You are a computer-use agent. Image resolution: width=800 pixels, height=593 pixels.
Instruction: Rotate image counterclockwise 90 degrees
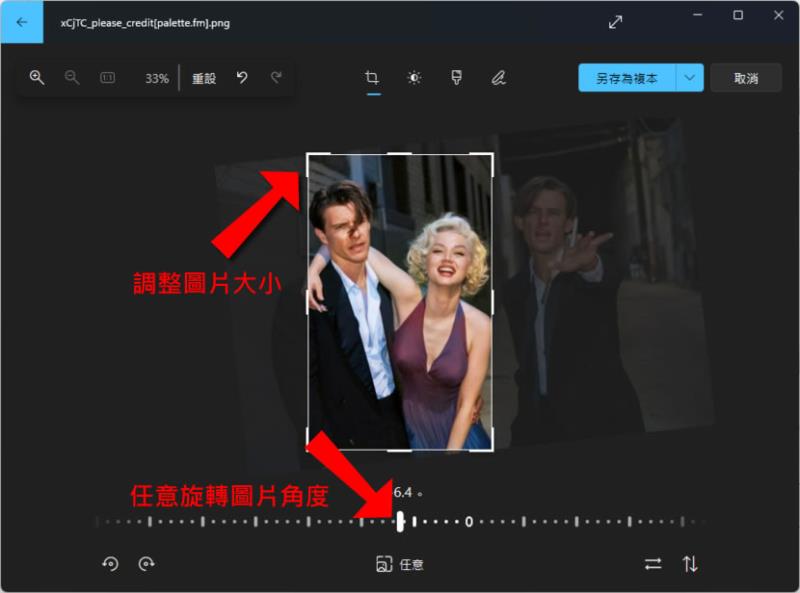pos(110,564)
